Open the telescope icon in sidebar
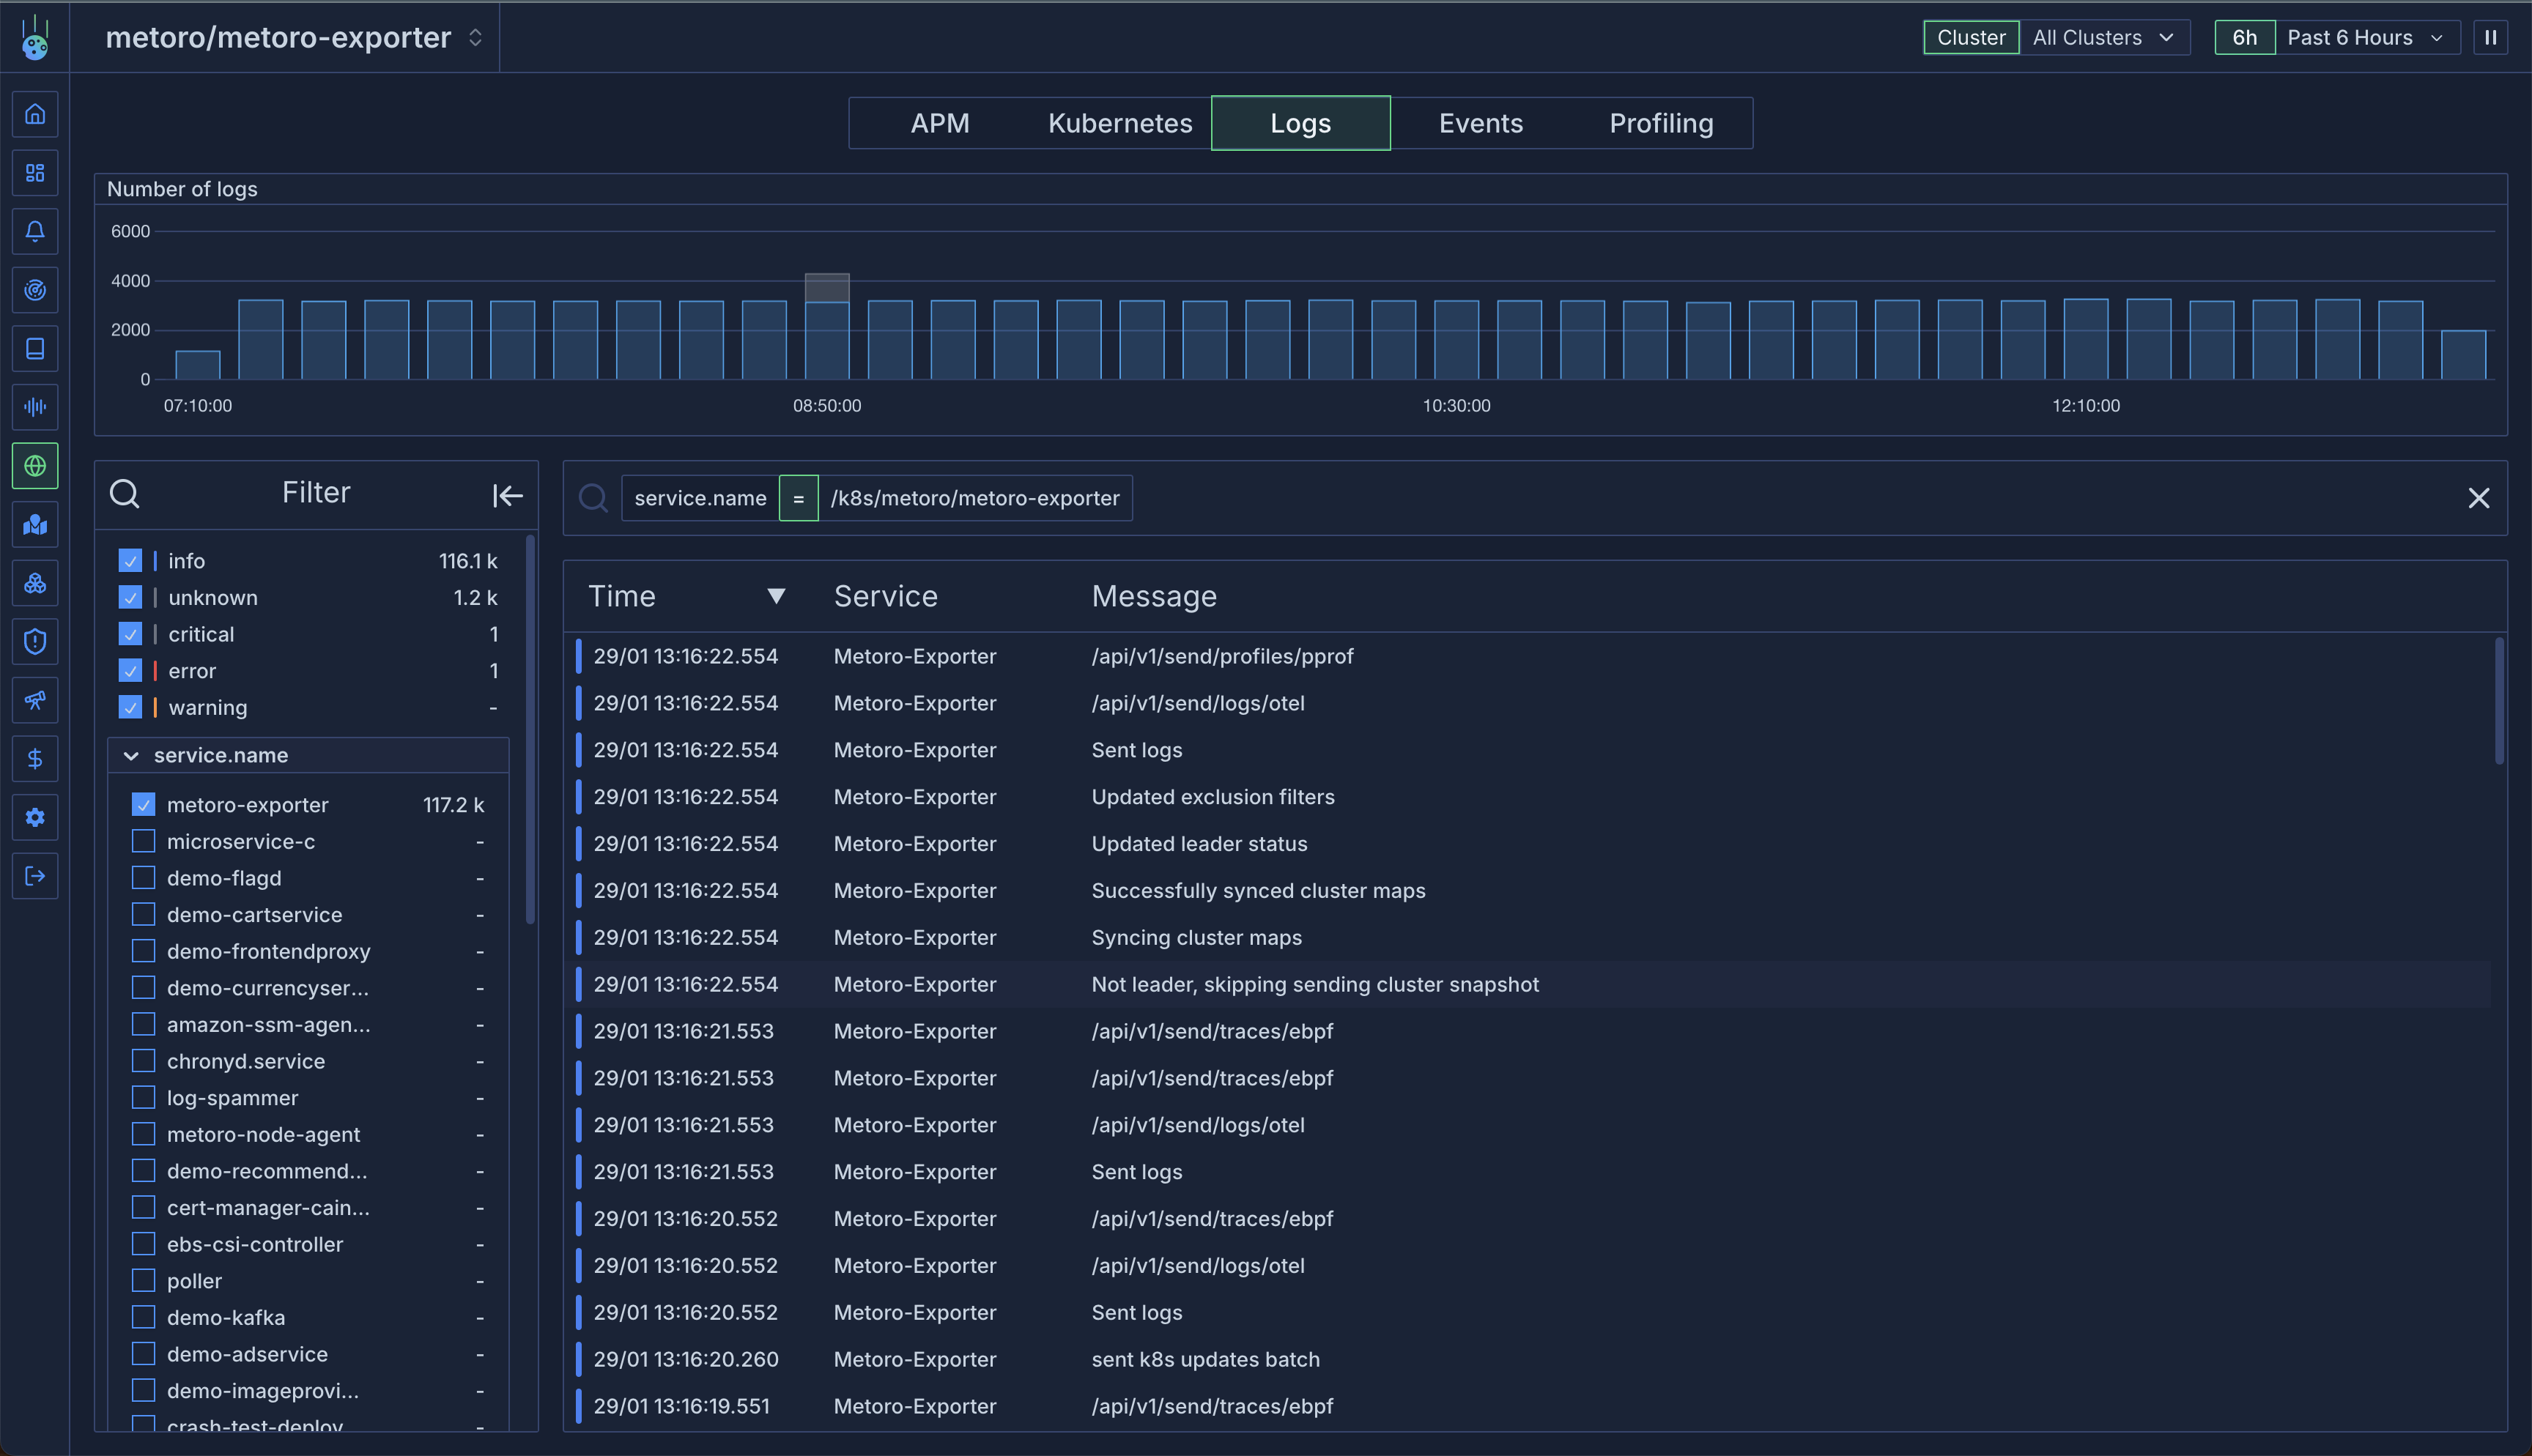The image size is (2532, 1456). [35, 700]
